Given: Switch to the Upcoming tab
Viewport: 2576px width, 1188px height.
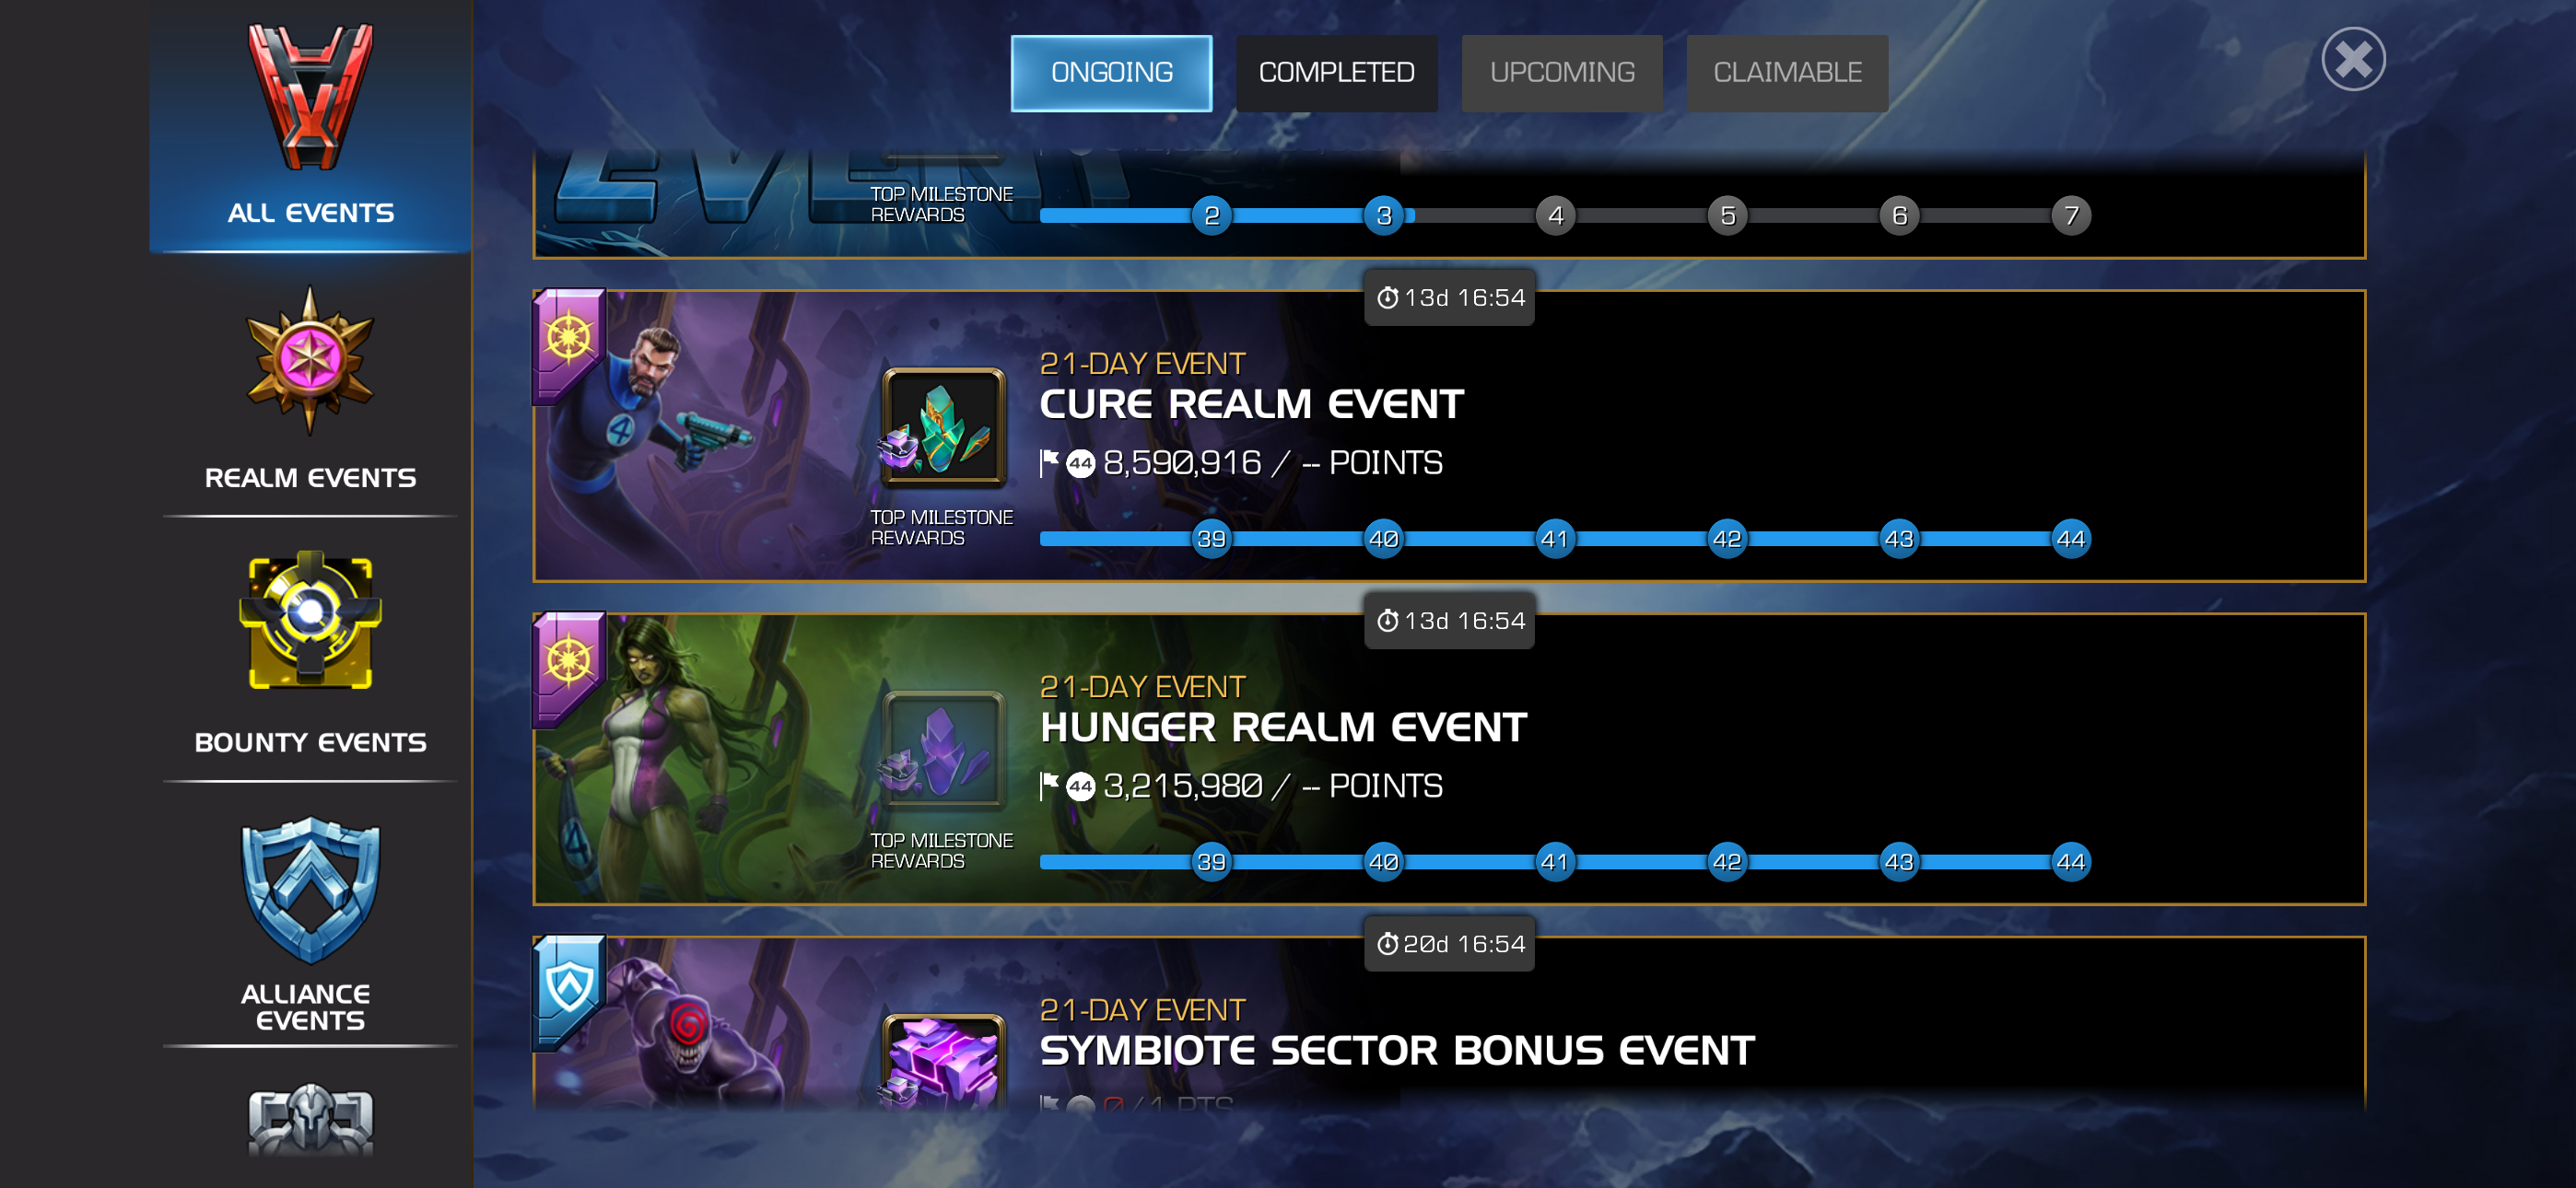Looking at the screenshot, I should point(1562,73).
